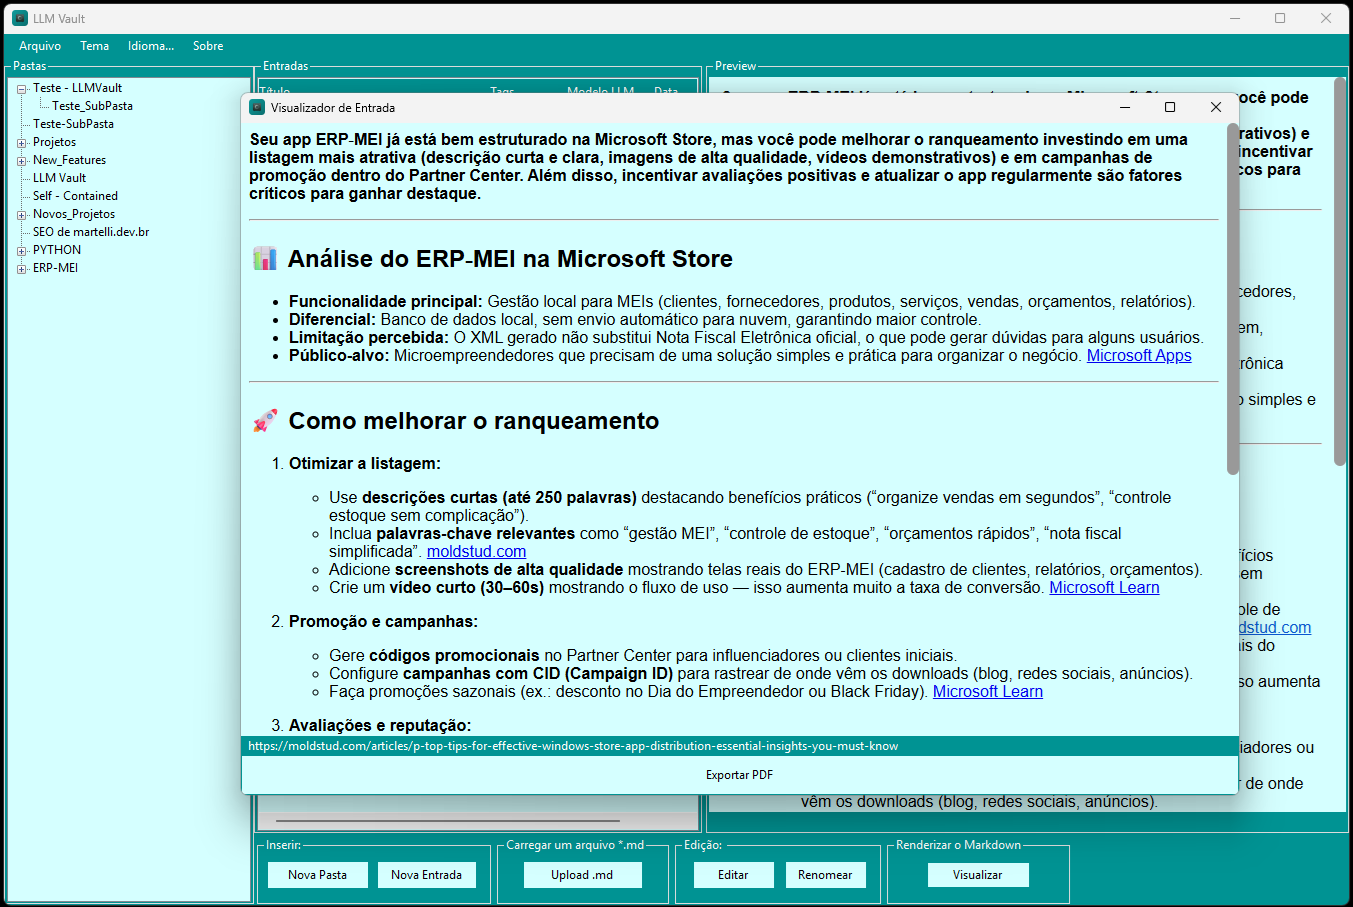Select the Projetos folder label
Image resolution: width=1353 pixels, height=907 pixels.
point(54,142)
